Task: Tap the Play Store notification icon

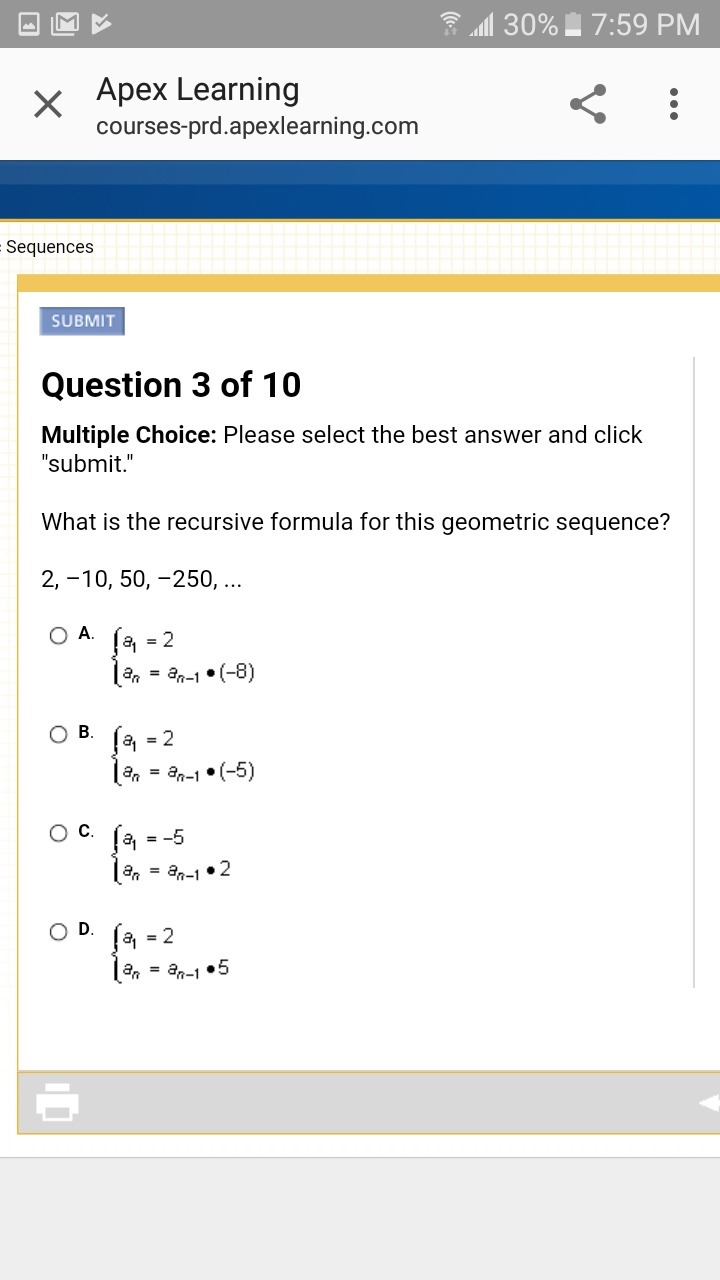Action: click(102, 24)
